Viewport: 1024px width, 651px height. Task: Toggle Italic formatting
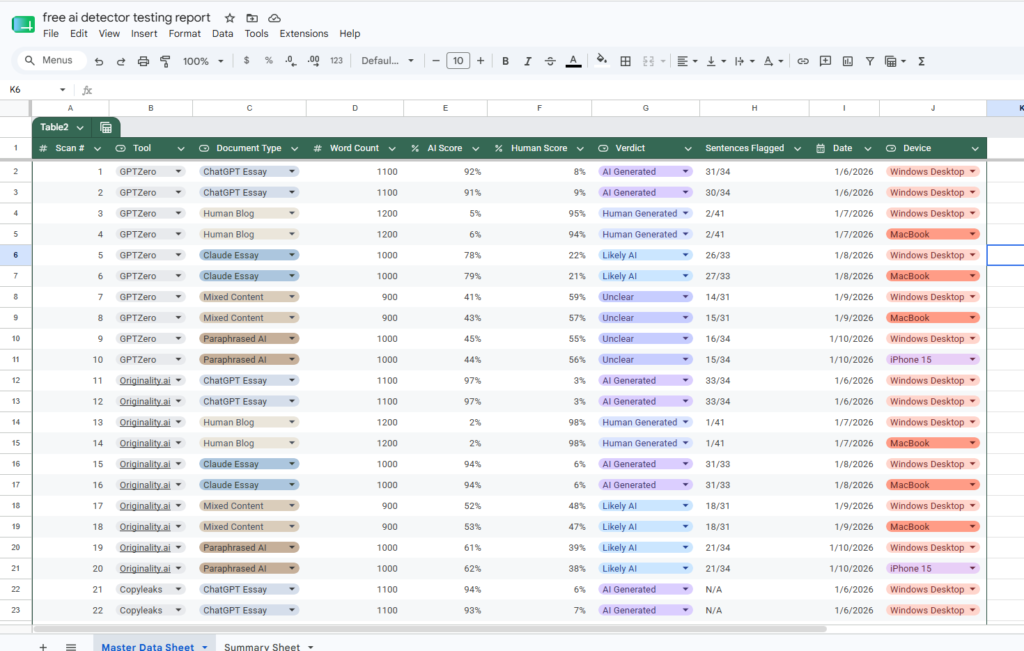pos(527,61)
